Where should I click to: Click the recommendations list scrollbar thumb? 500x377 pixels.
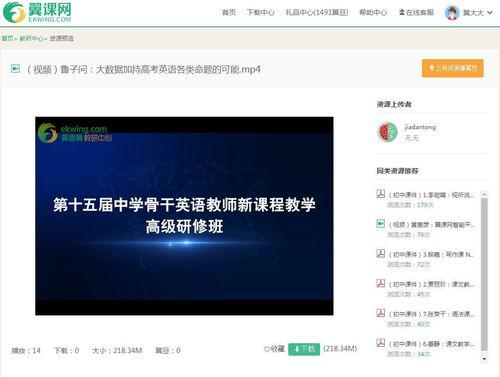tap(484, 274)
